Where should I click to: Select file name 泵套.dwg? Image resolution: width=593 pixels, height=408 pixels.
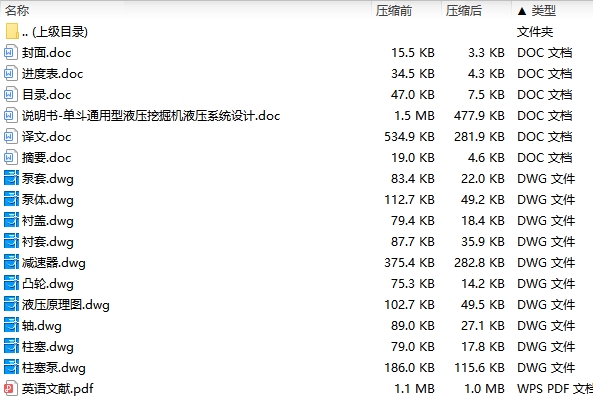click(x=48, y=179)
